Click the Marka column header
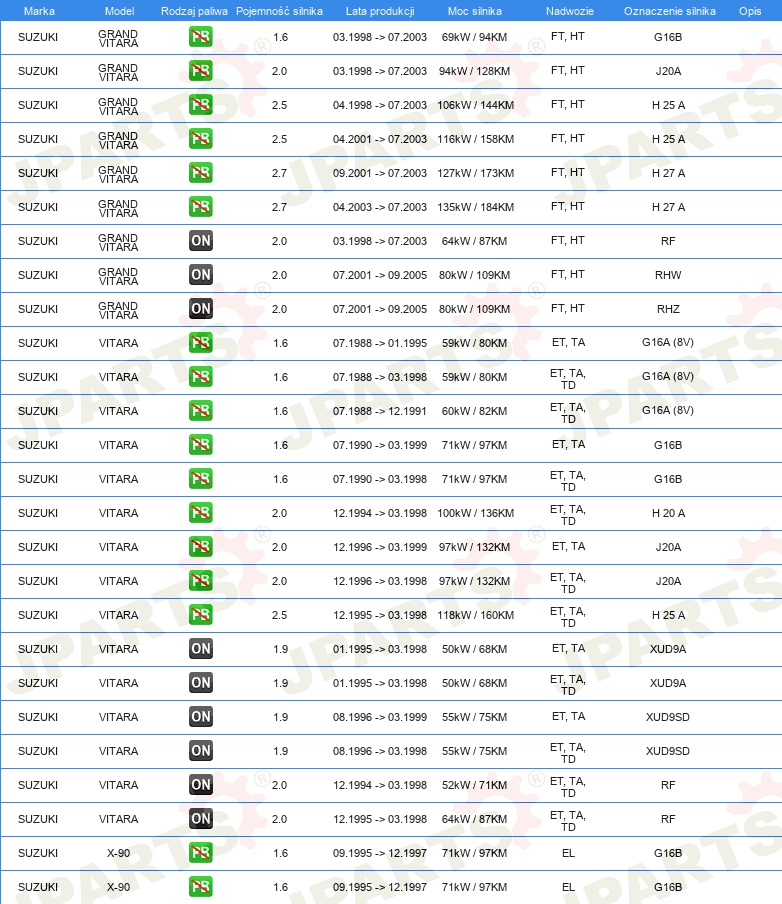782x904 pixels. (39, 11)
